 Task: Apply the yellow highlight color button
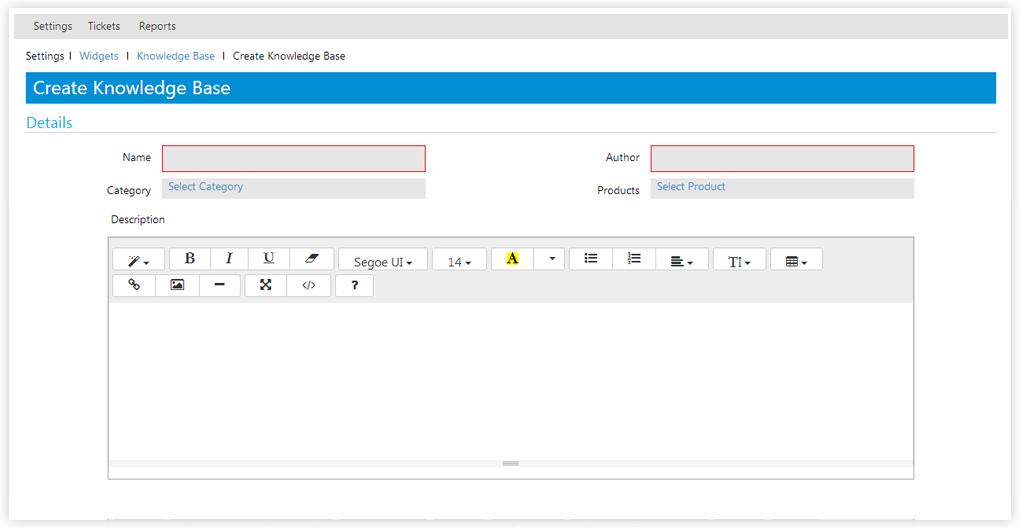point(512,259)
